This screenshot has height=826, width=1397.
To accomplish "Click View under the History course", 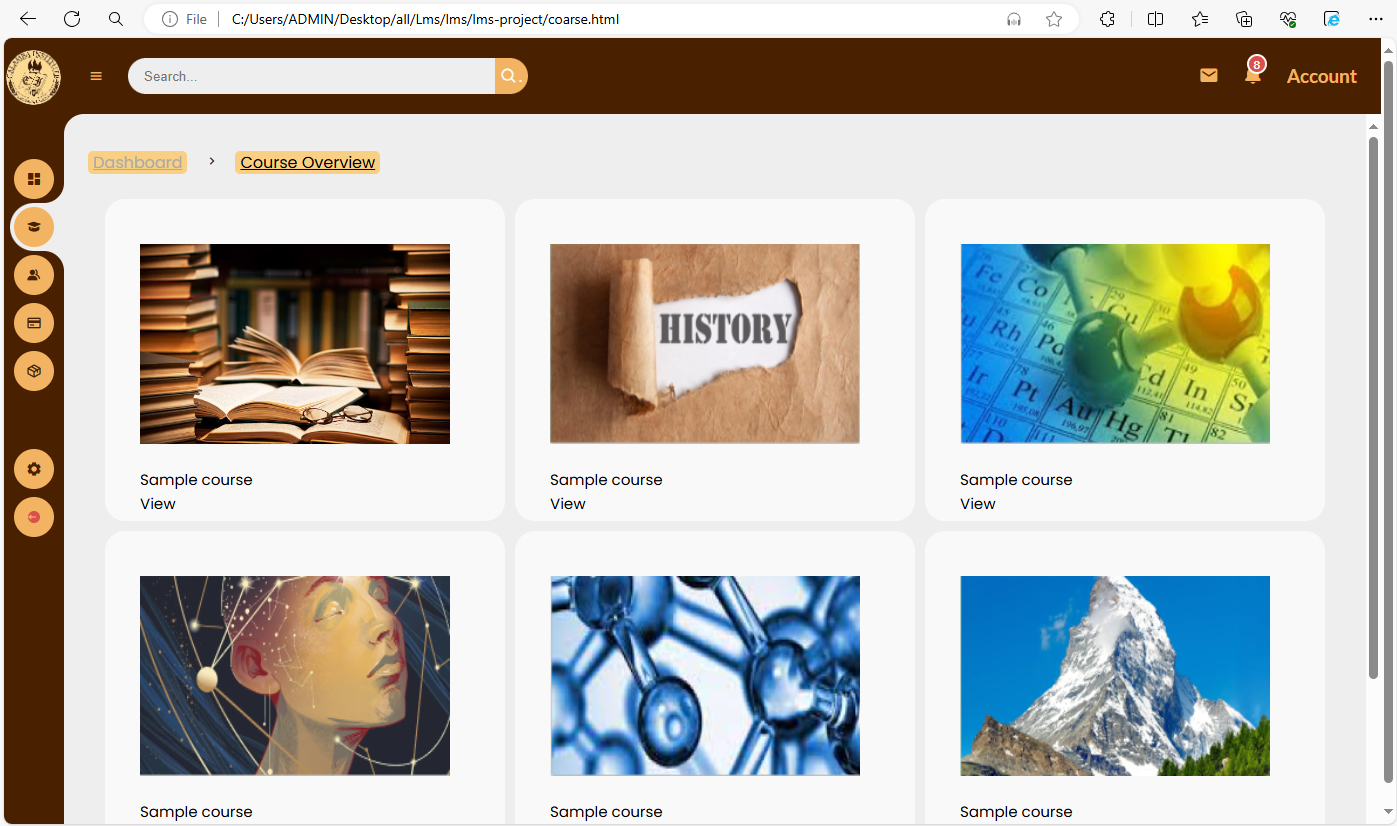I will 568,504.
